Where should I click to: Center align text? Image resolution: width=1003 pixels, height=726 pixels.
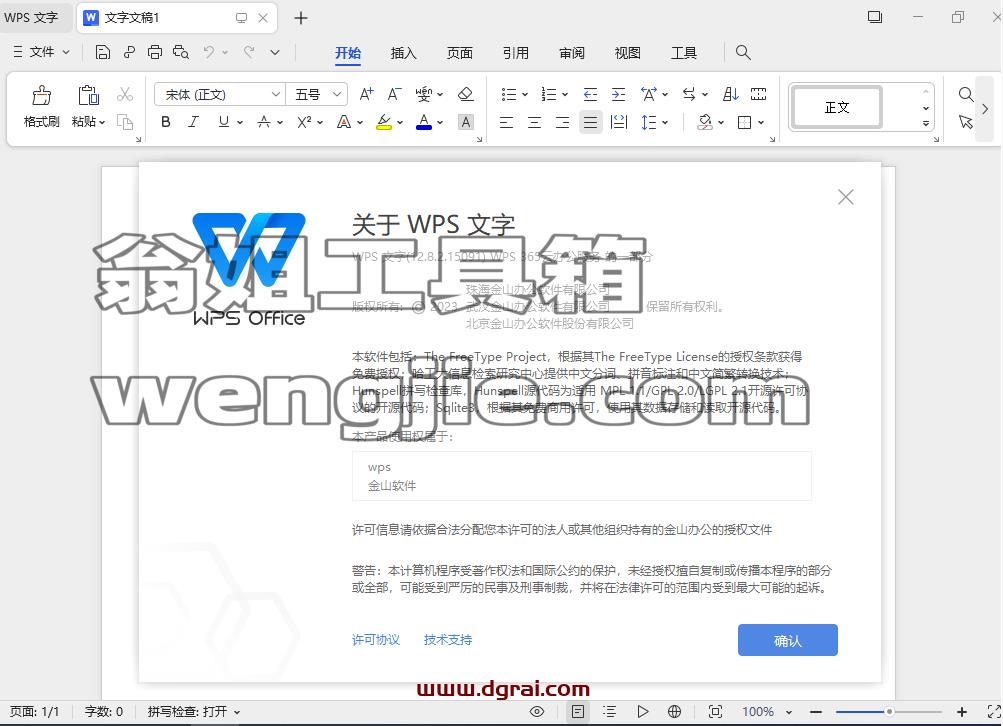(x=534, y=122)
